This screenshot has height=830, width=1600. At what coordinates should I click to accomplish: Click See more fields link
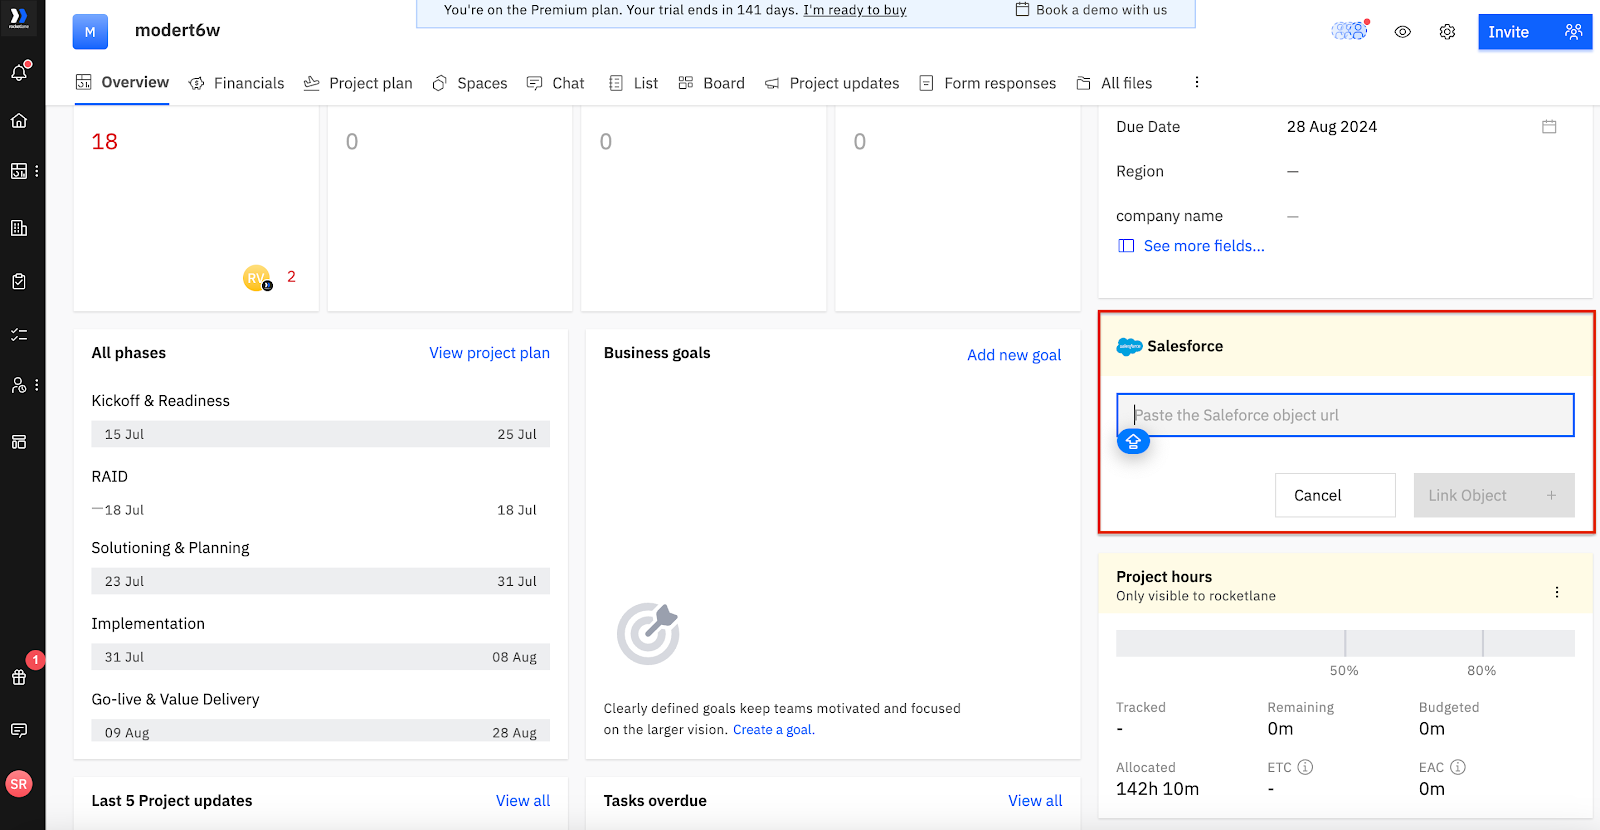pos(1204,246)
